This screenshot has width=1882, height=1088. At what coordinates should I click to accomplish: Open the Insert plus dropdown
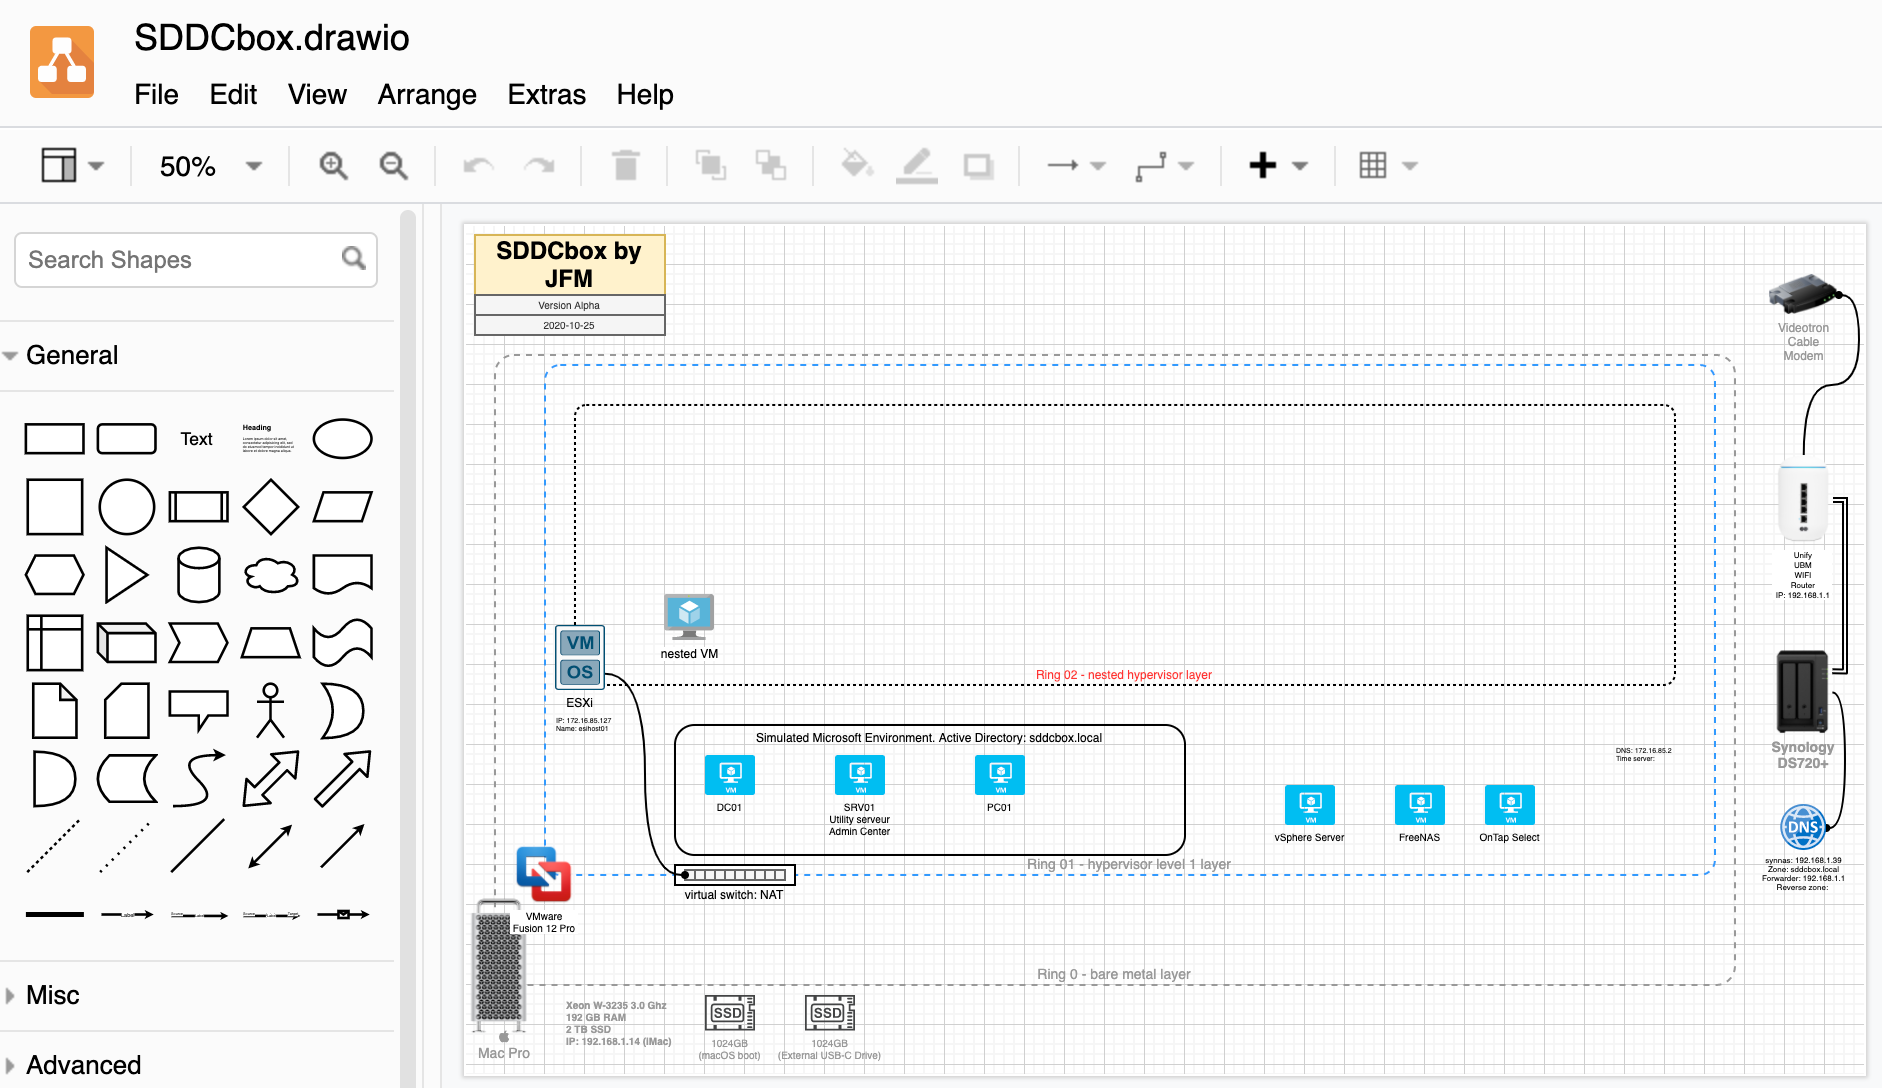(1278, 165)
